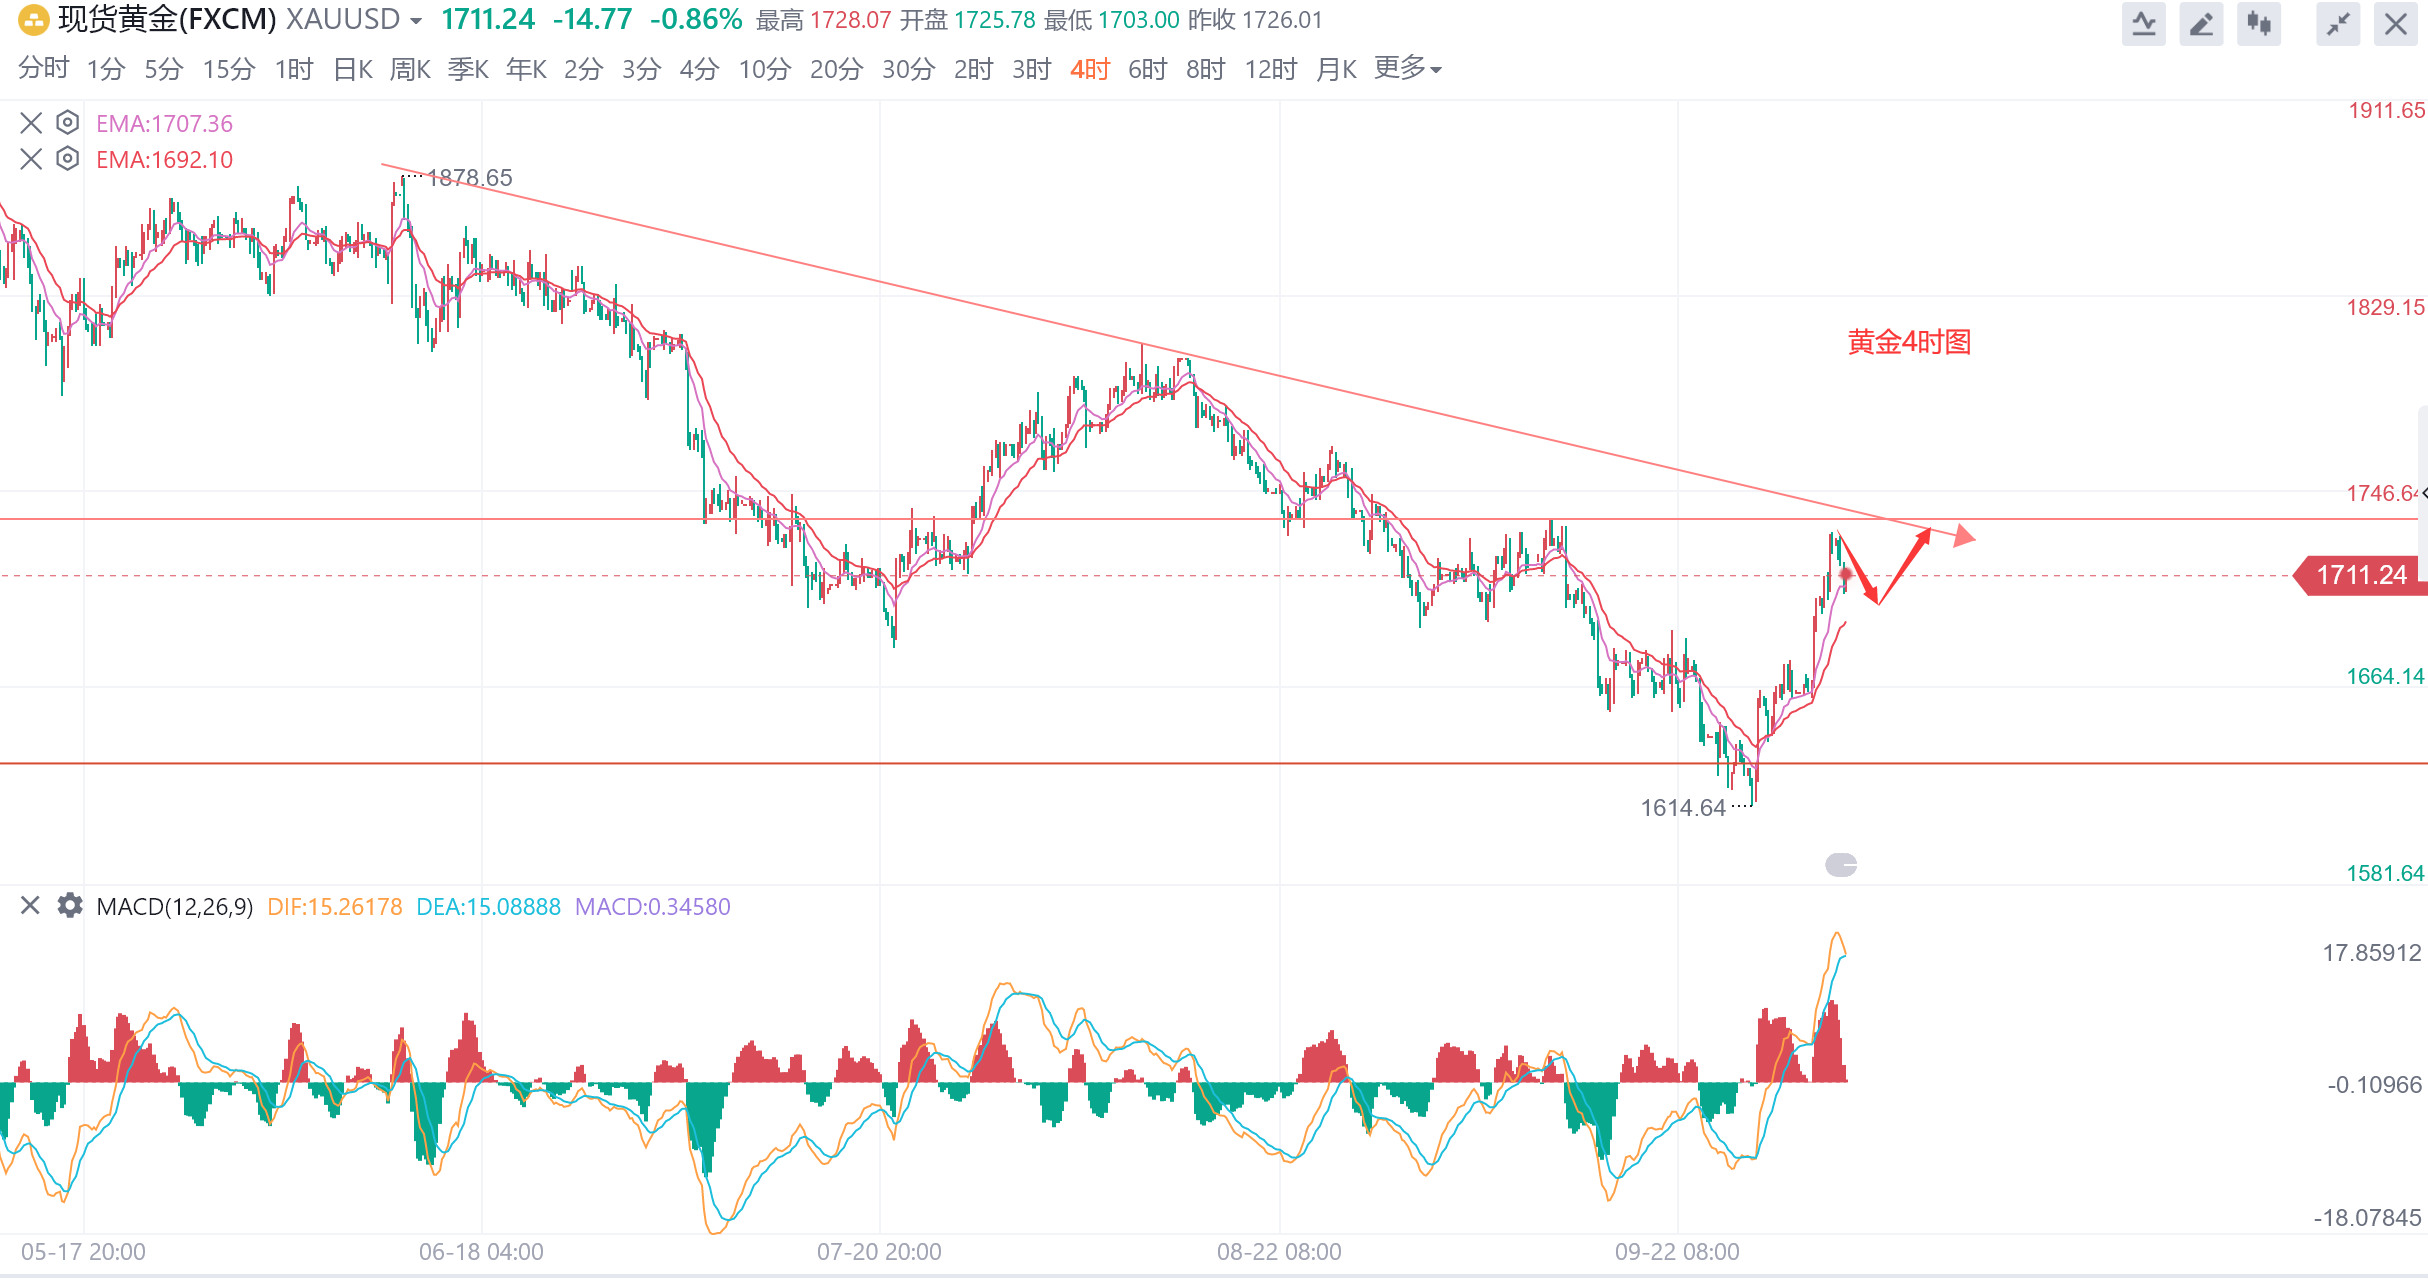The image size is (2428, 1279).
Task: Switch to the 12时 timeframe
Action: [1271, 68]
